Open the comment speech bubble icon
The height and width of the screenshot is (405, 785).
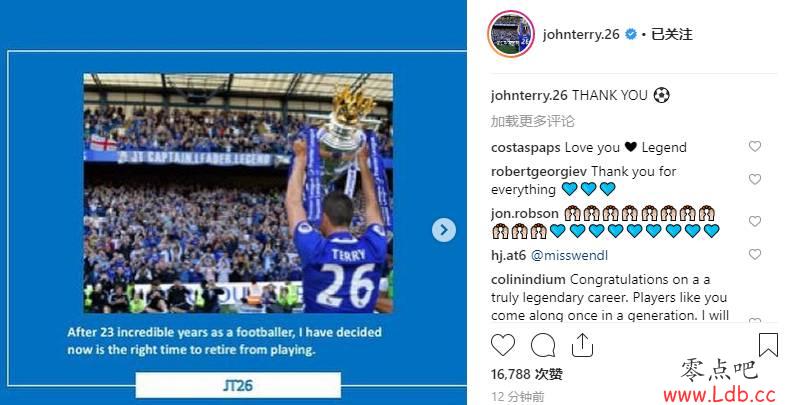coord(543,345)
